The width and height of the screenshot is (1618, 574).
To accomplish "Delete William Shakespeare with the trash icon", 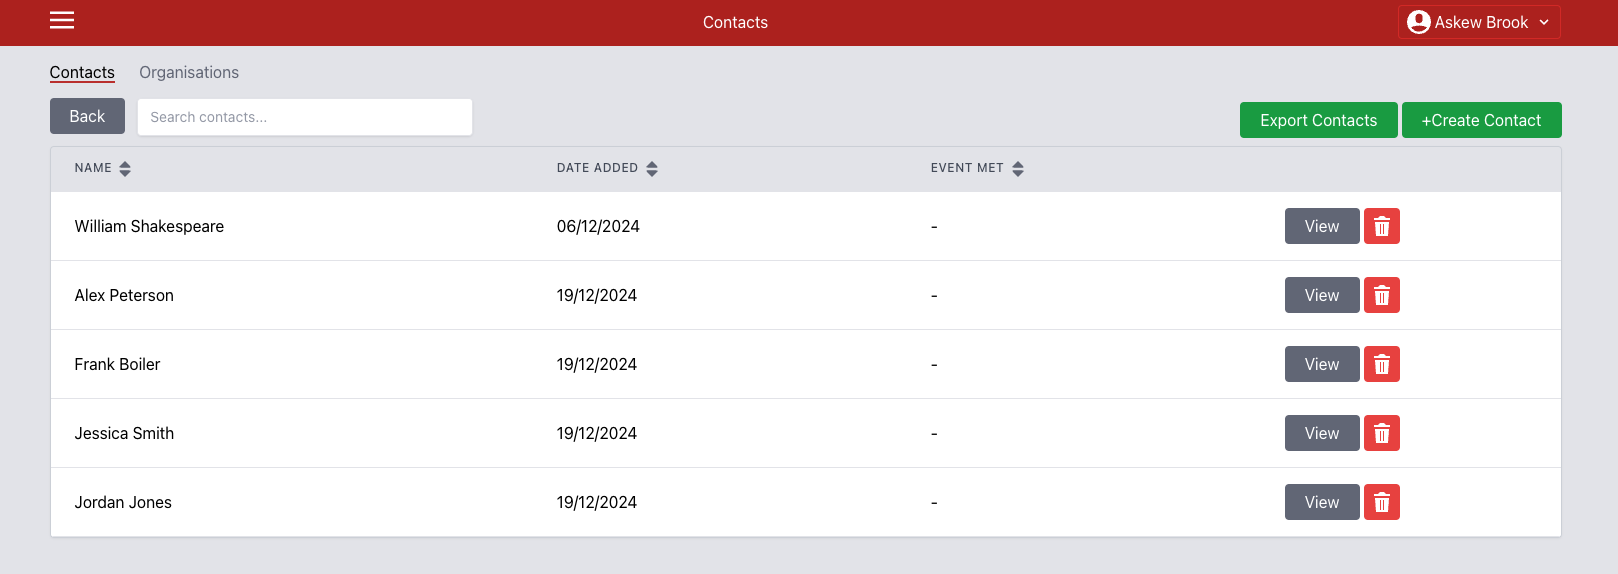I will [x=1382, y=226].
